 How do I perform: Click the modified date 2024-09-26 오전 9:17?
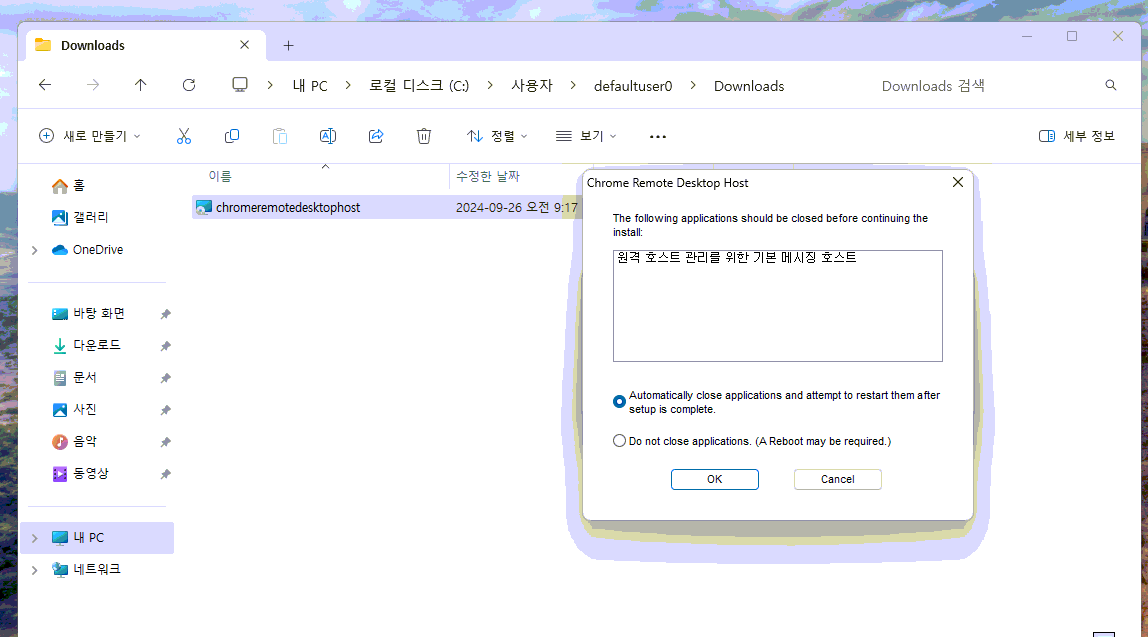point(517,207)
